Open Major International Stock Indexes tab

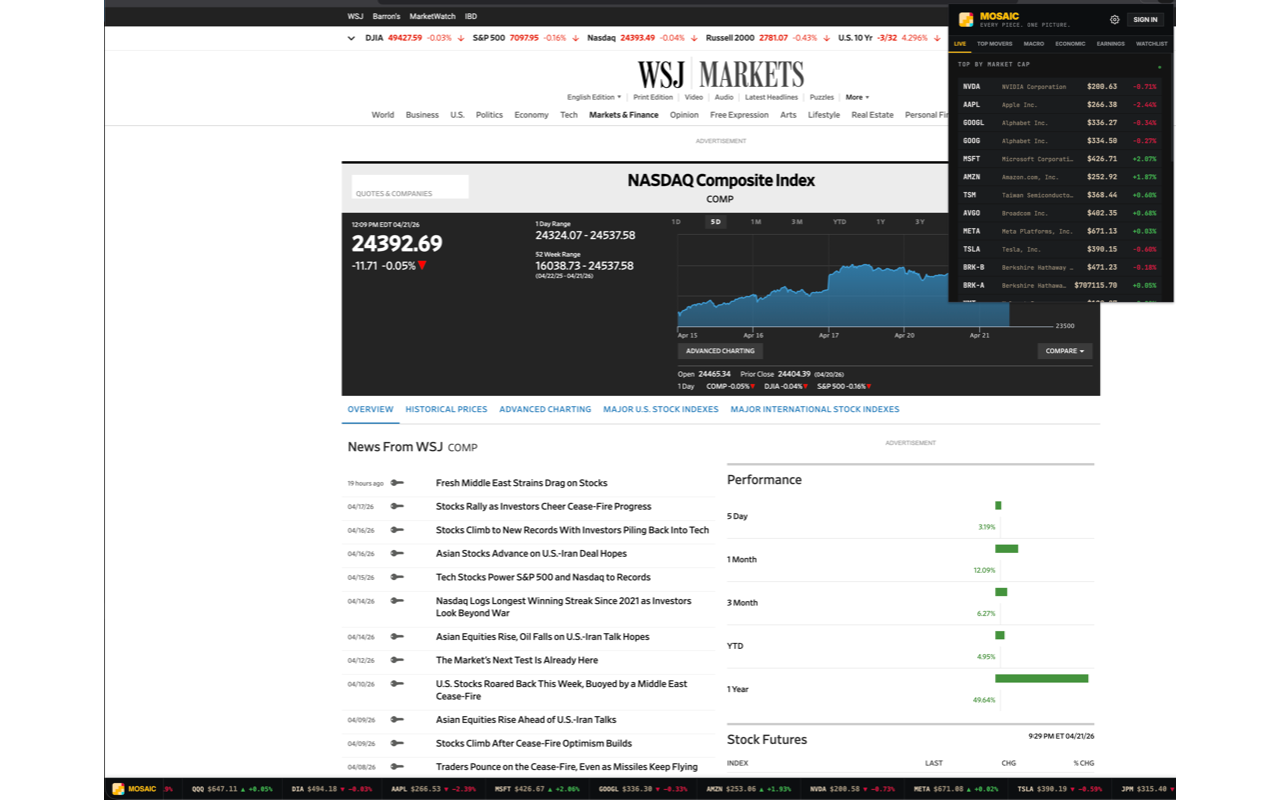click(x=815, y=409)
